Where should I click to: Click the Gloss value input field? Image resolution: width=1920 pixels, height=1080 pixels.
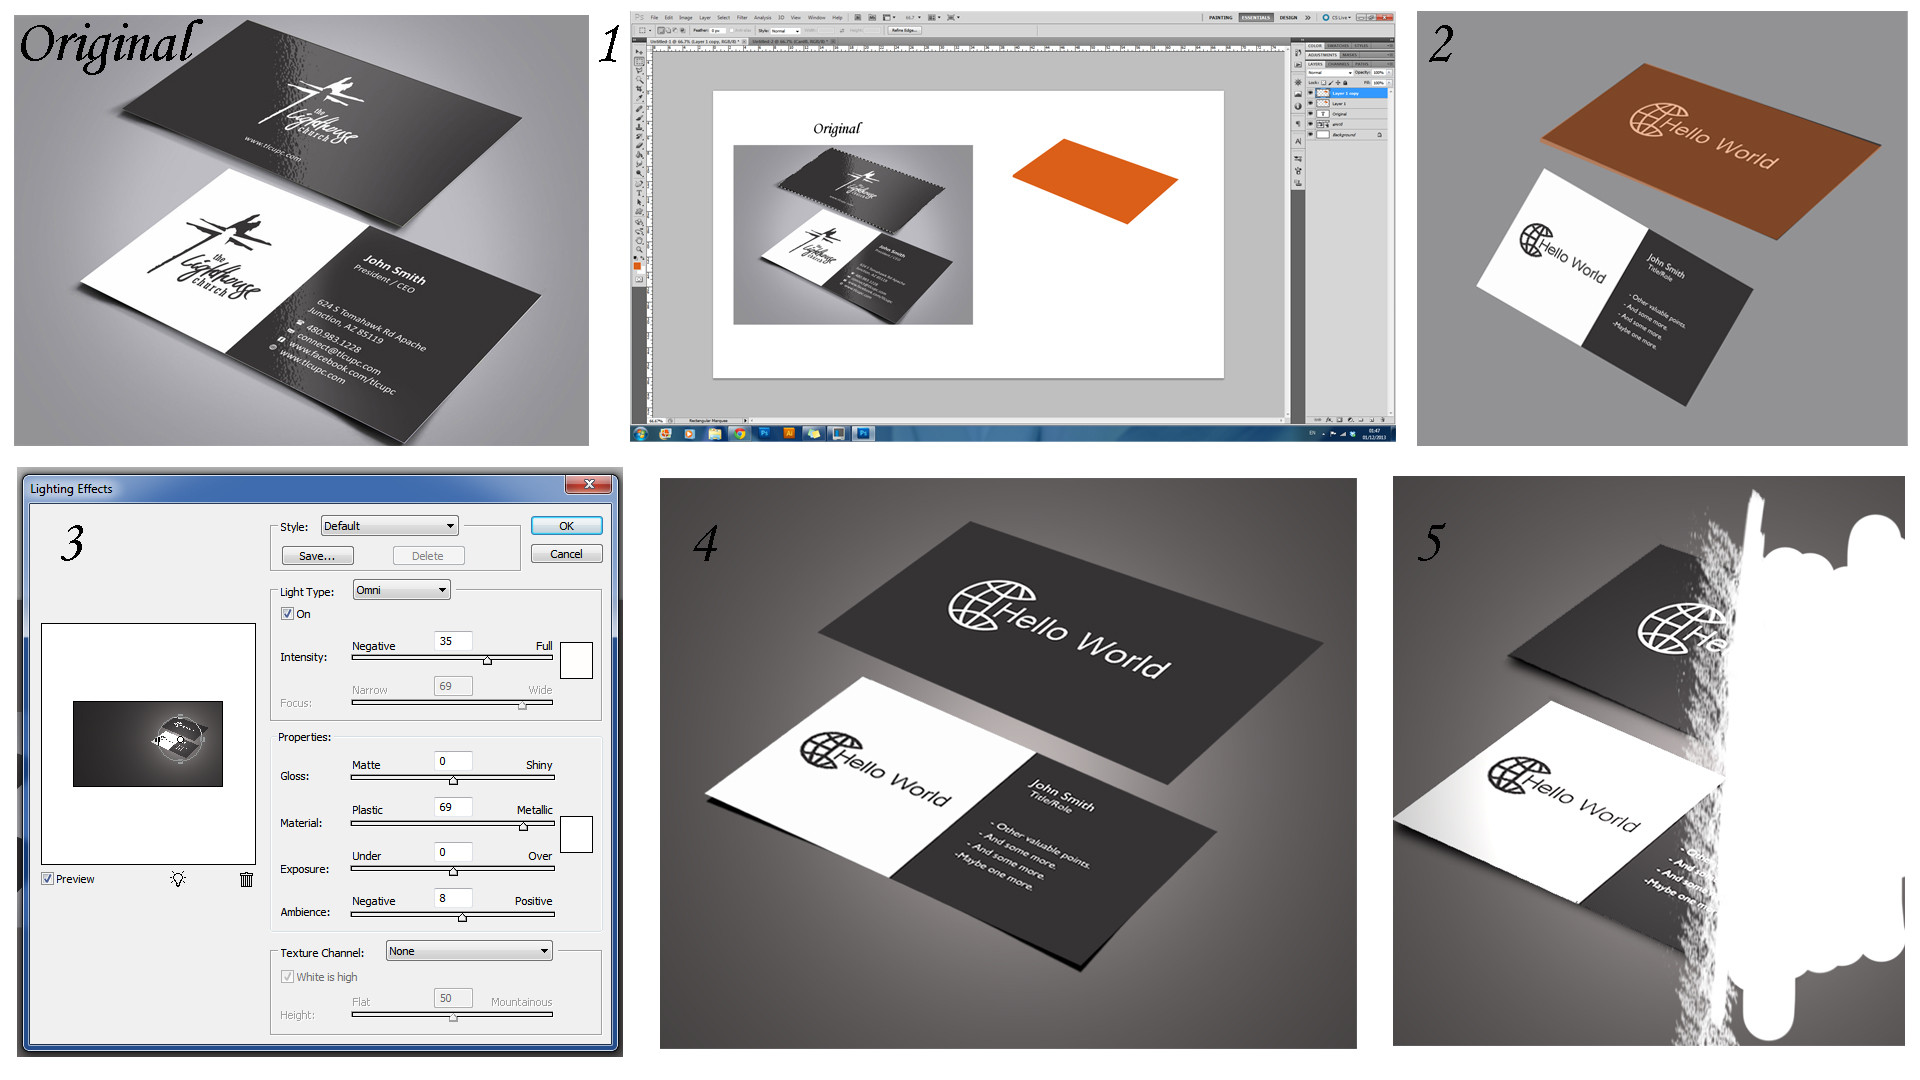[x=453, y=761]
